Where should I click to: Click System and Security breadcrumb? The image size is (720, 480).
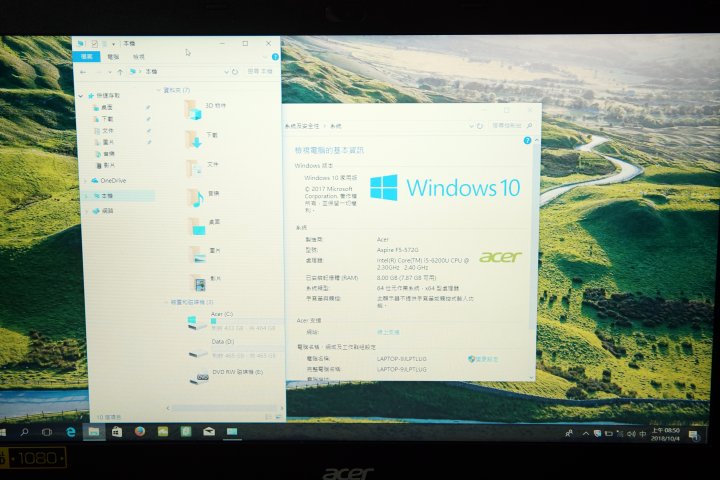click(x=302, y=126)
